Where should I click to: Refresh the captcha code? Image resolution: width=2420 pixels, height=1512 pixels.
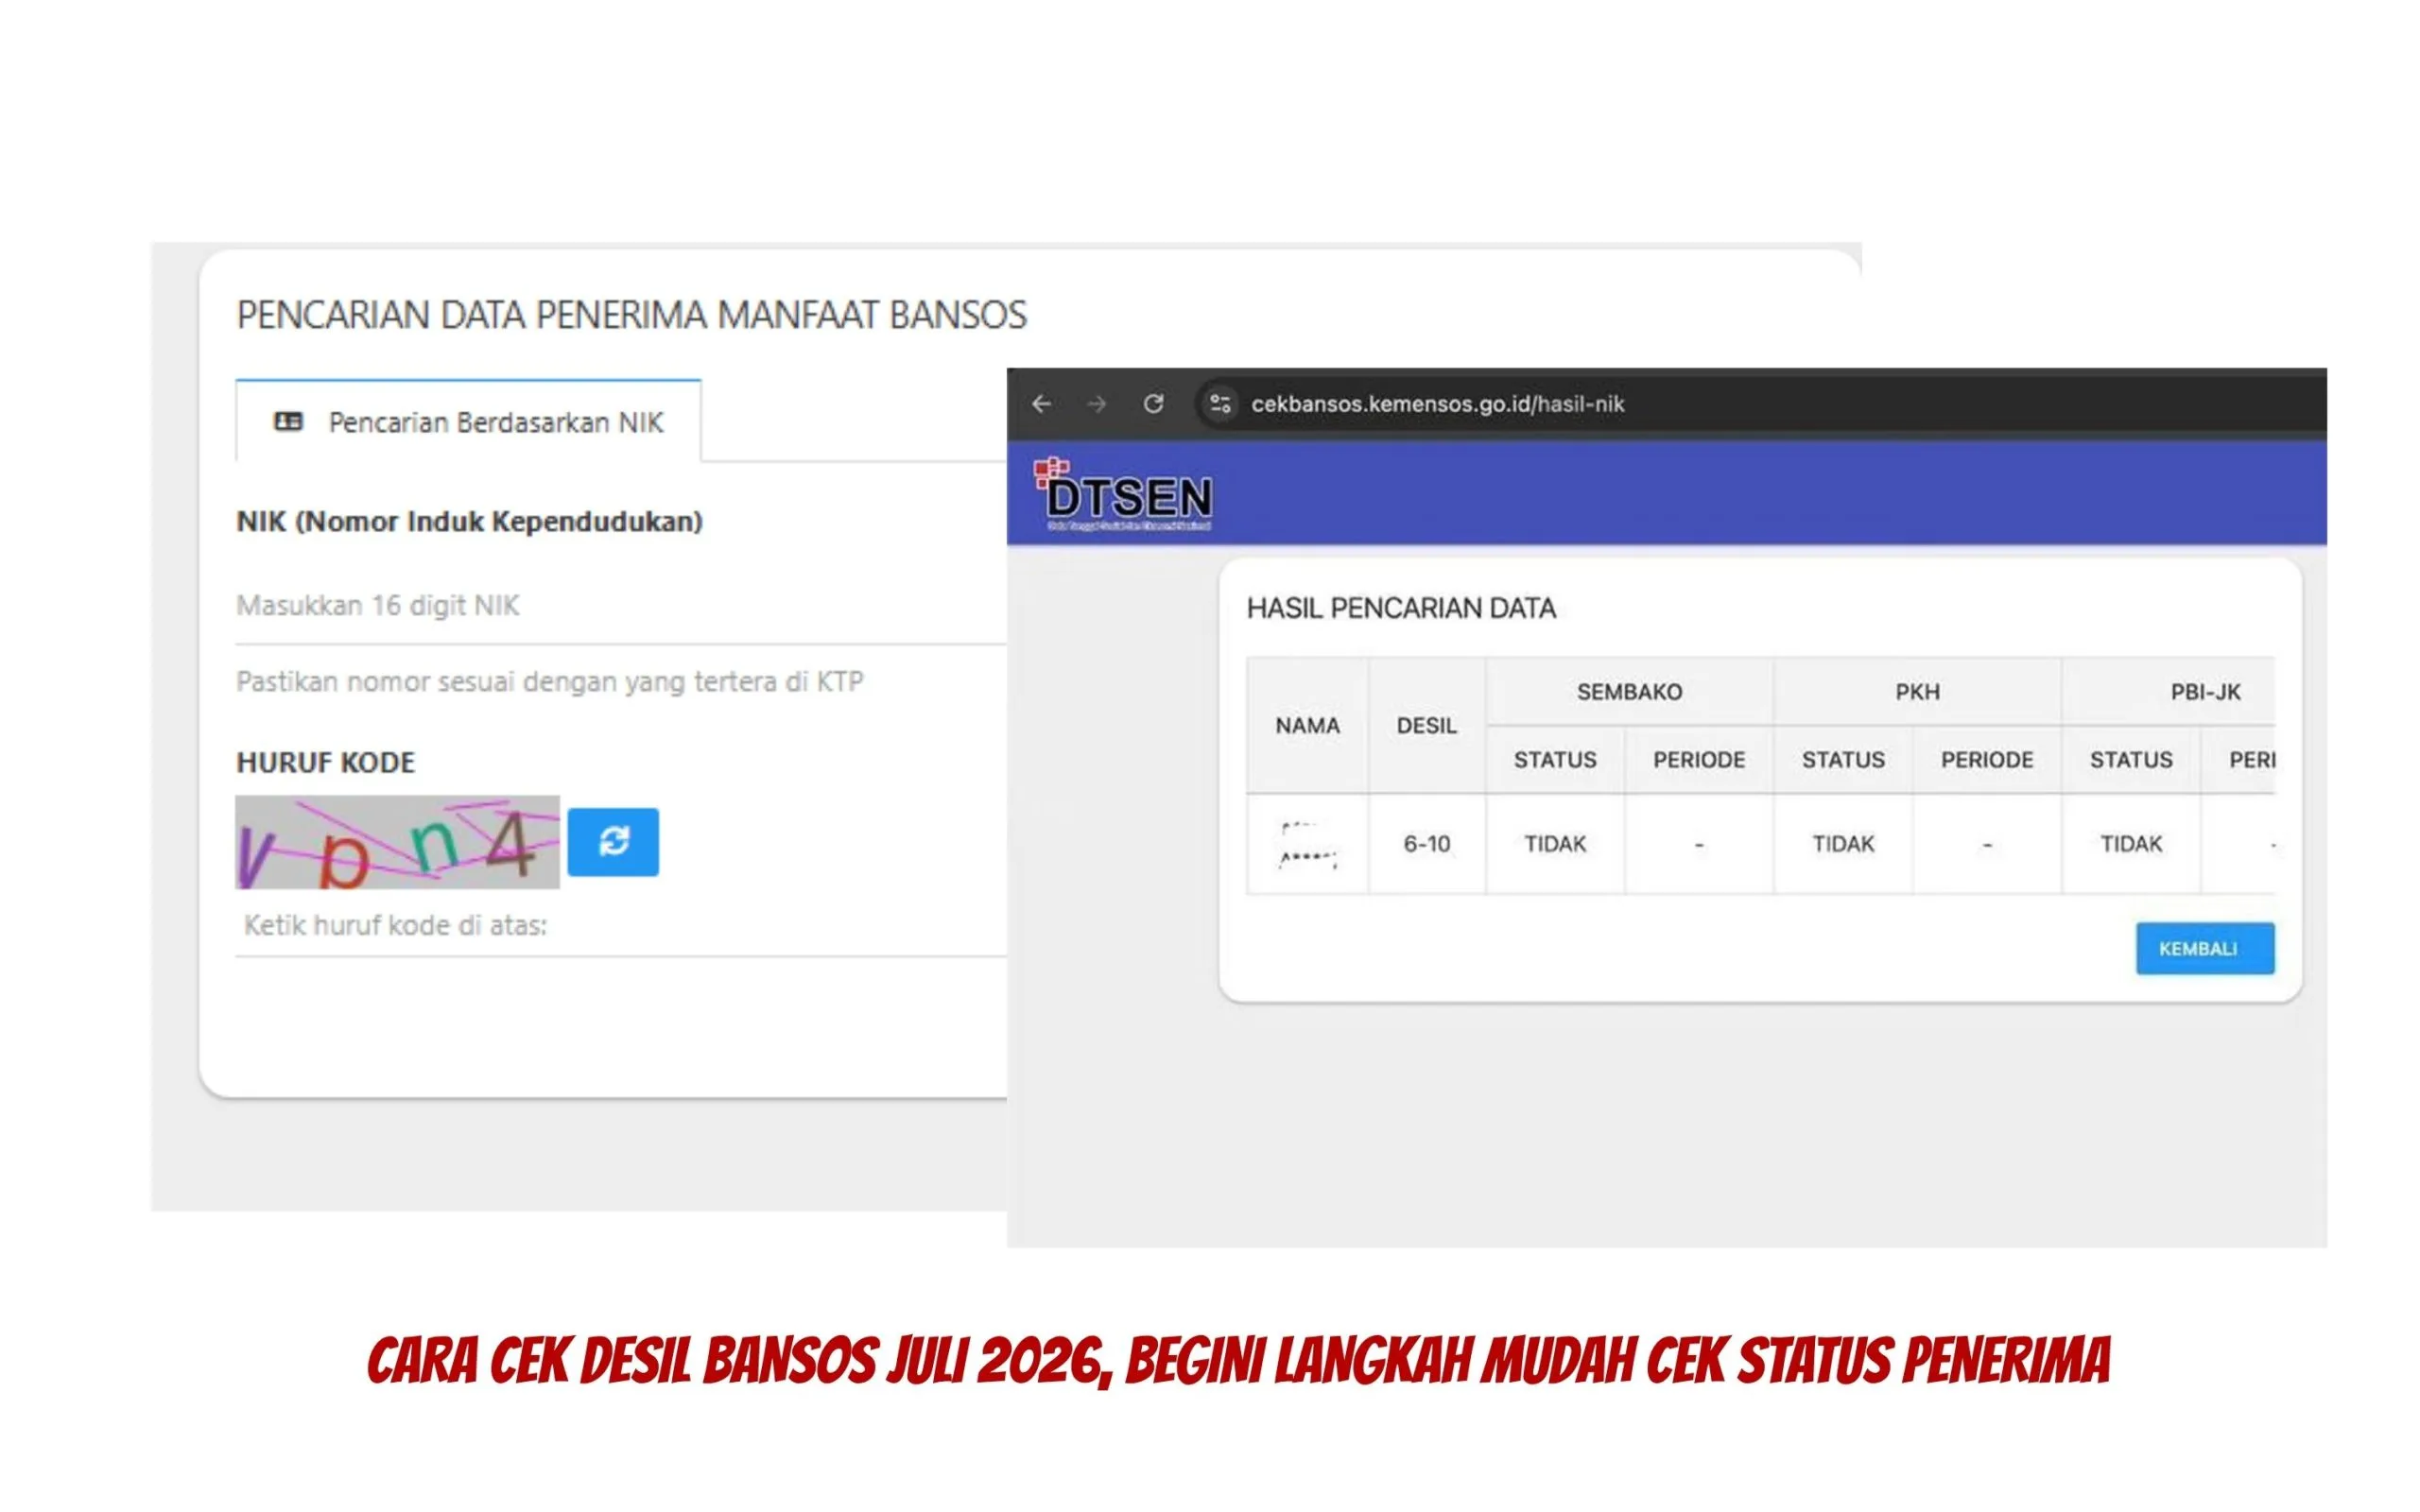point(613,842)
